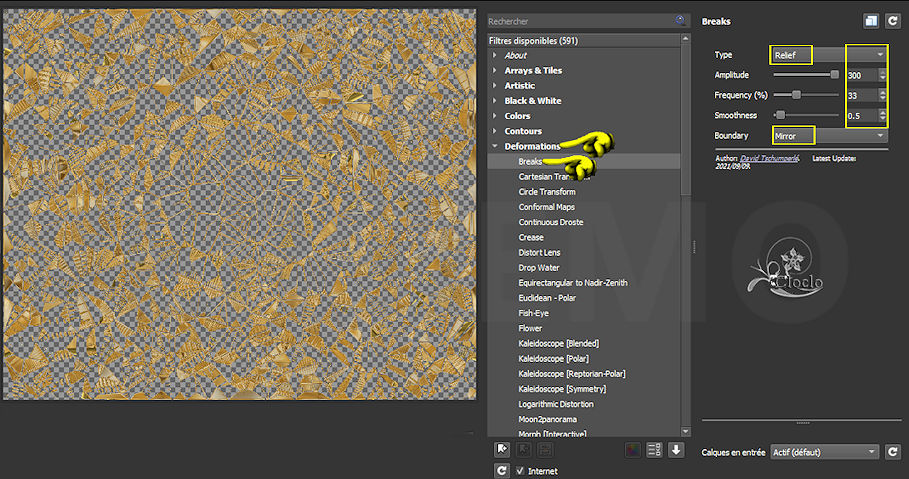Reset Breaks parameters with the top-right reset icon
909x479 pixels.
click(x=892, y=20)
